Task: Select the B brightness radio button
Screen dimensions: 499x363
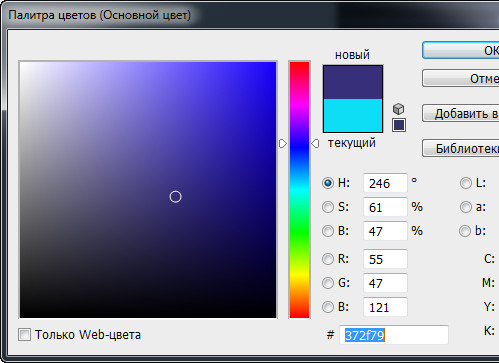Action: [328, 231]
